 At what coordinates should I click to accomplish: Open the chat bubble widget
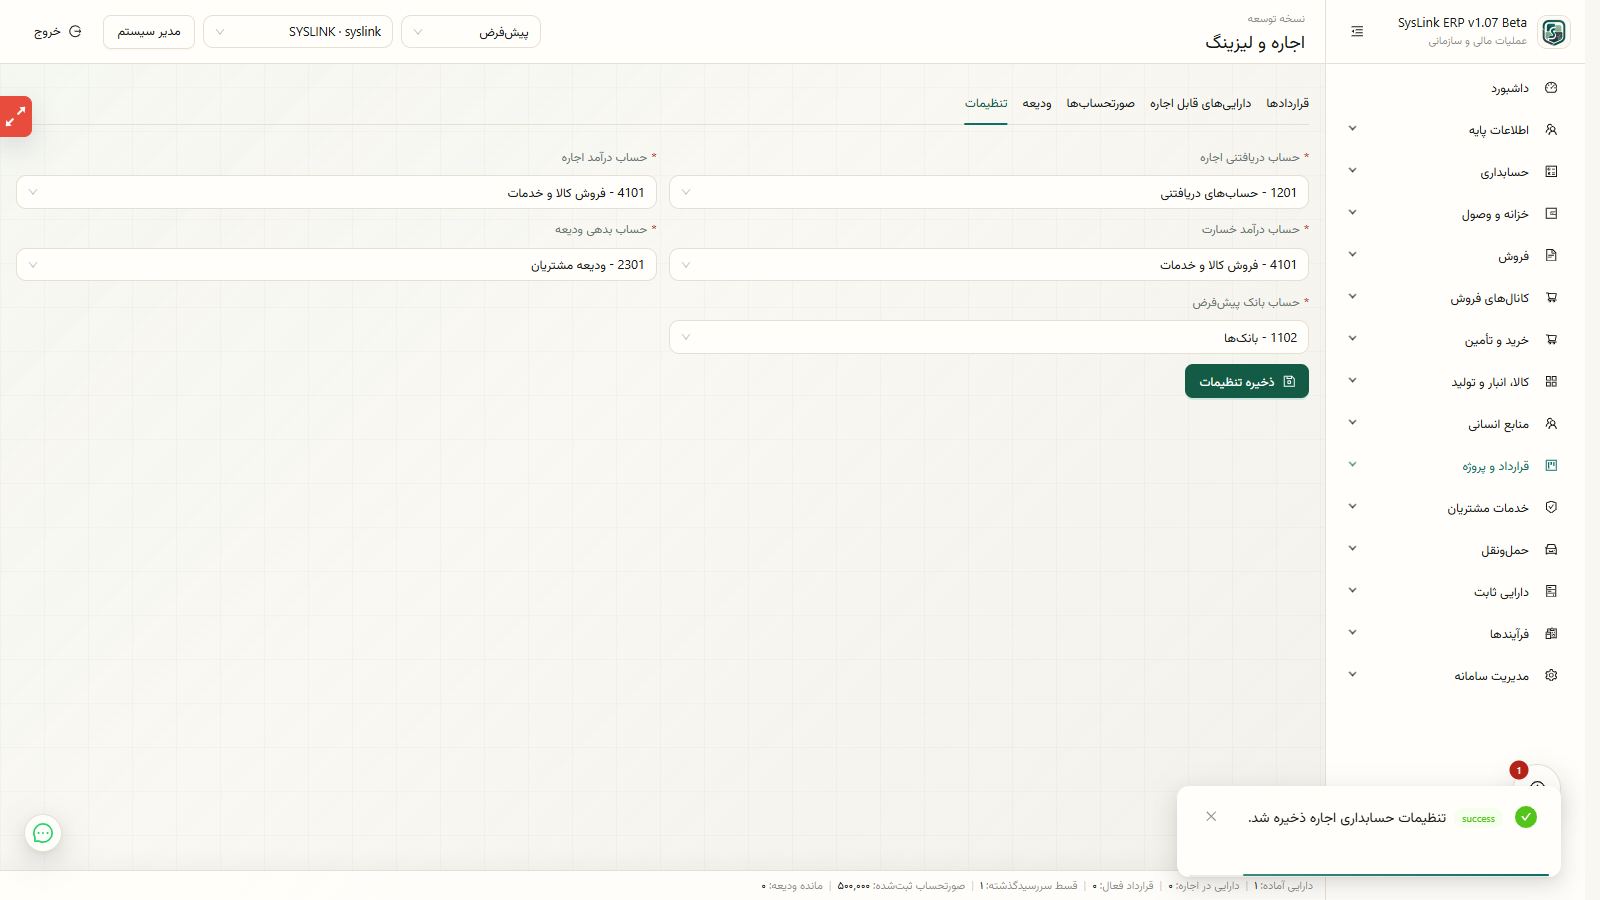(x=43, y=833)
